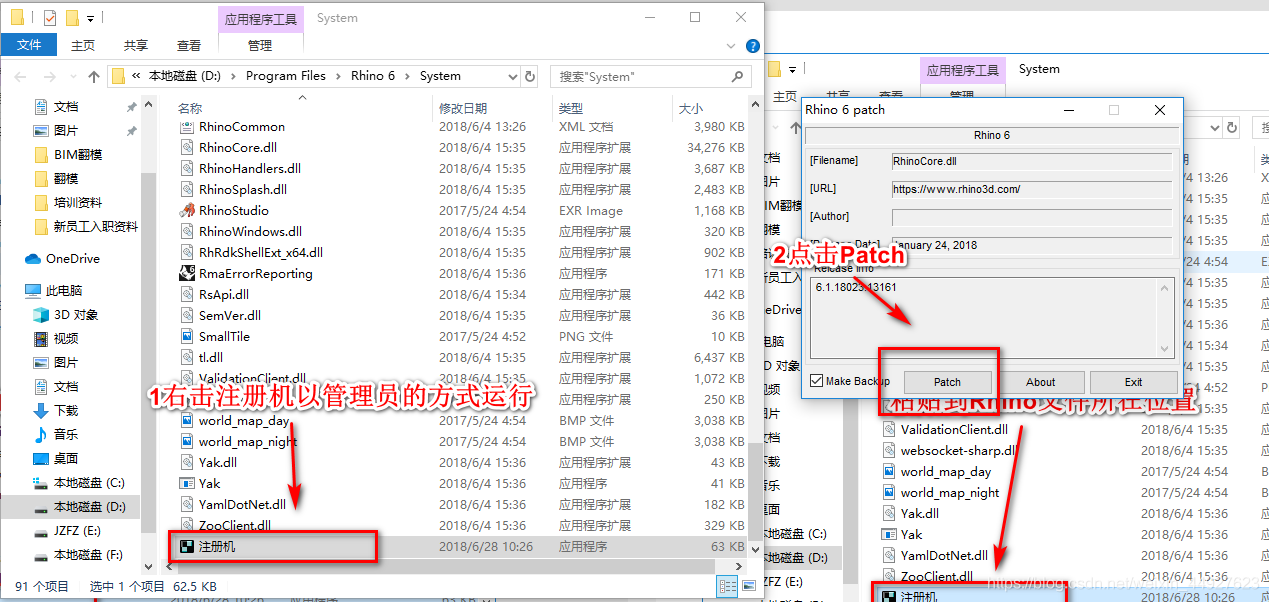Click the Back navigation arrow
Screen dimensions: 1269x602
(x=21, y=76)
